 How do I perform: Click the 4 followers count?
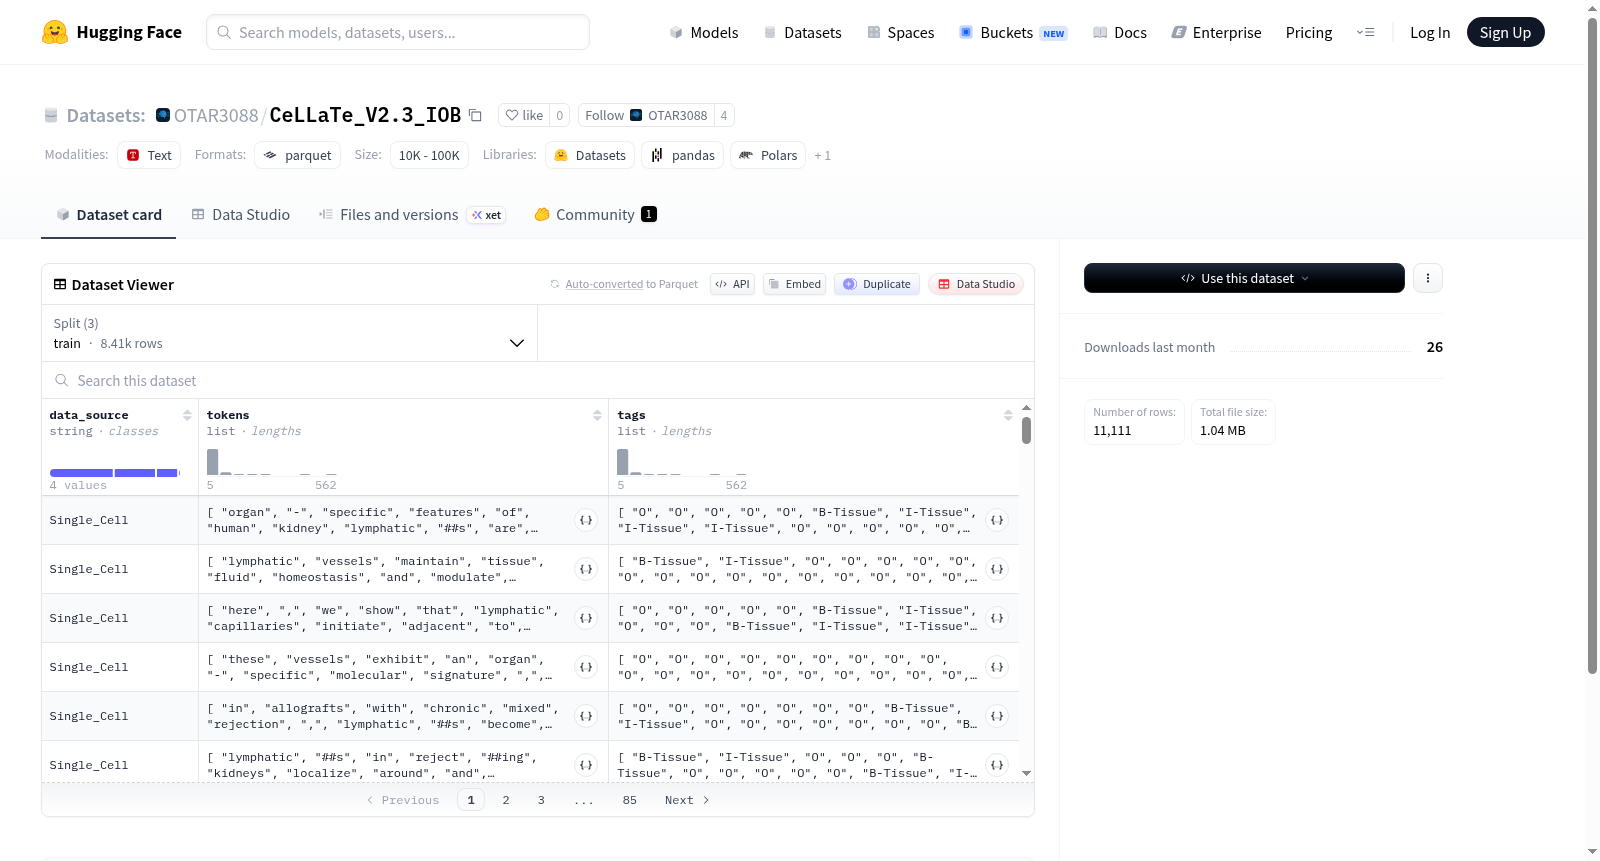tap(724, 115)
